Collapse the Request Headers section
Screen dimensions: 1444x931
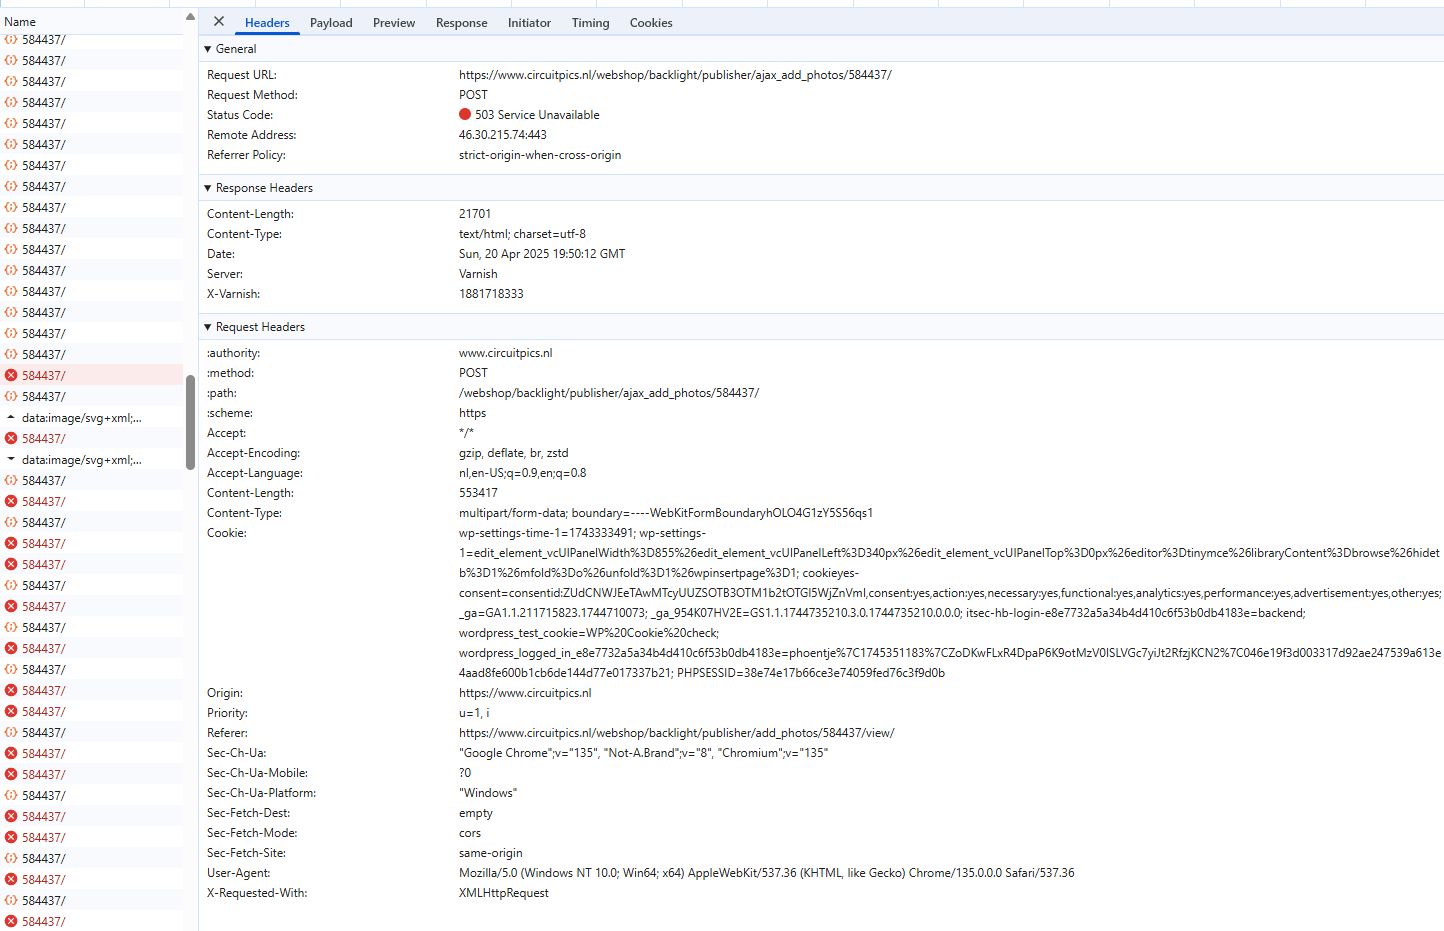[x=254, y=327]
